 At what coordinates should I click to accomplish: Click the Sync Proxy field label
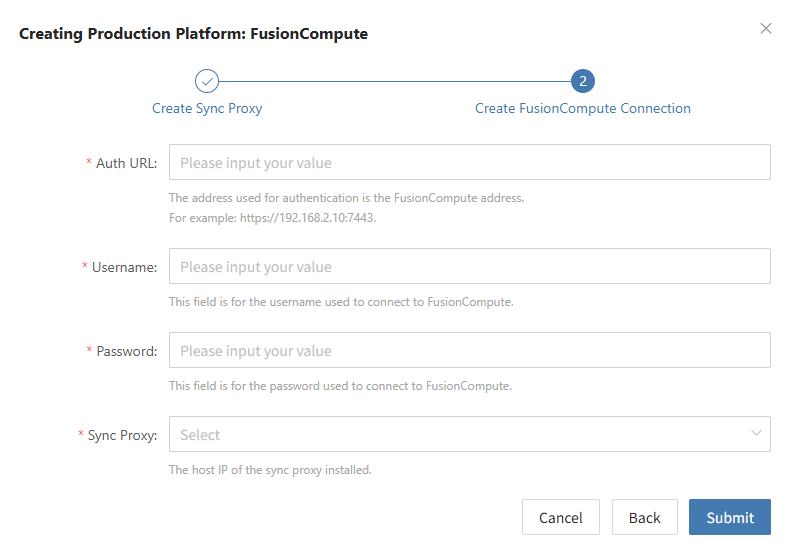click(x=122, y=436)
